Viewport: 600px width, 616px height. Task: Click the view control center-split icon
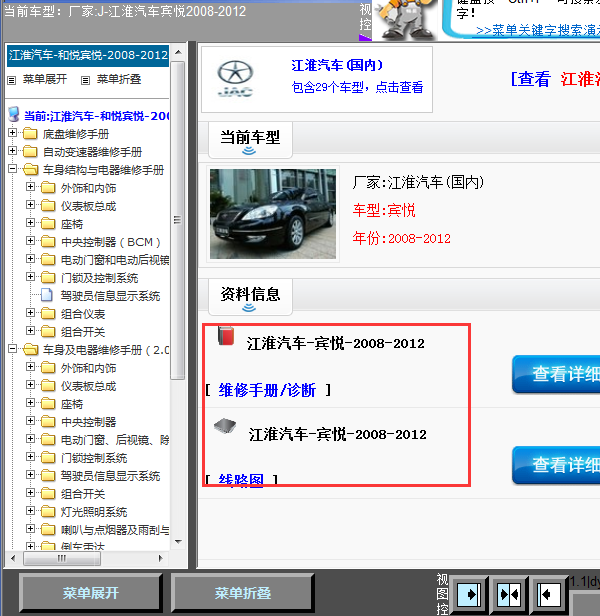tap(509, 594)
